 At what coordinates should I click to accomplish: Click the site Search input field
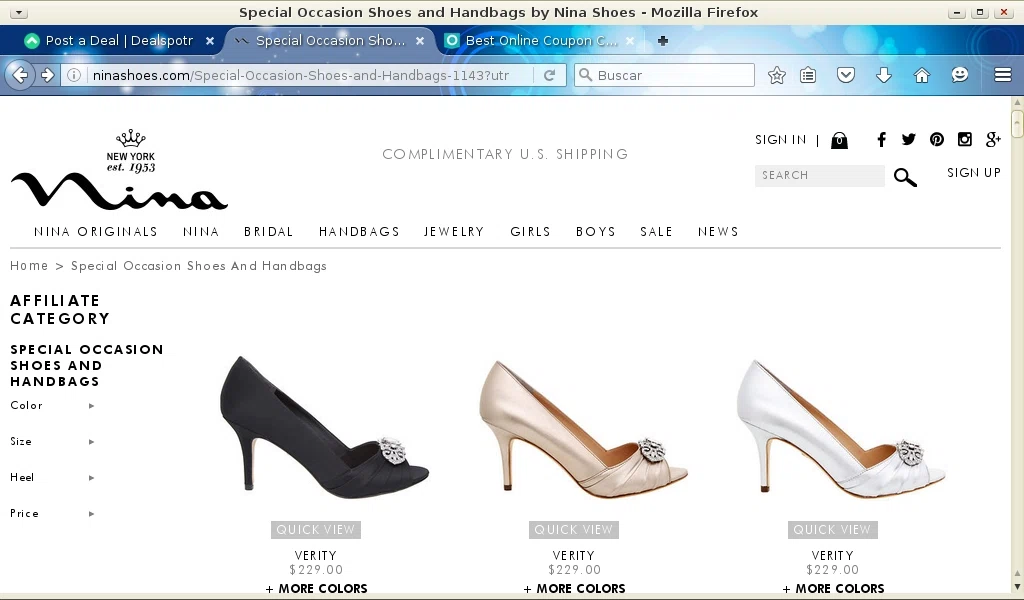pos(820,176)
